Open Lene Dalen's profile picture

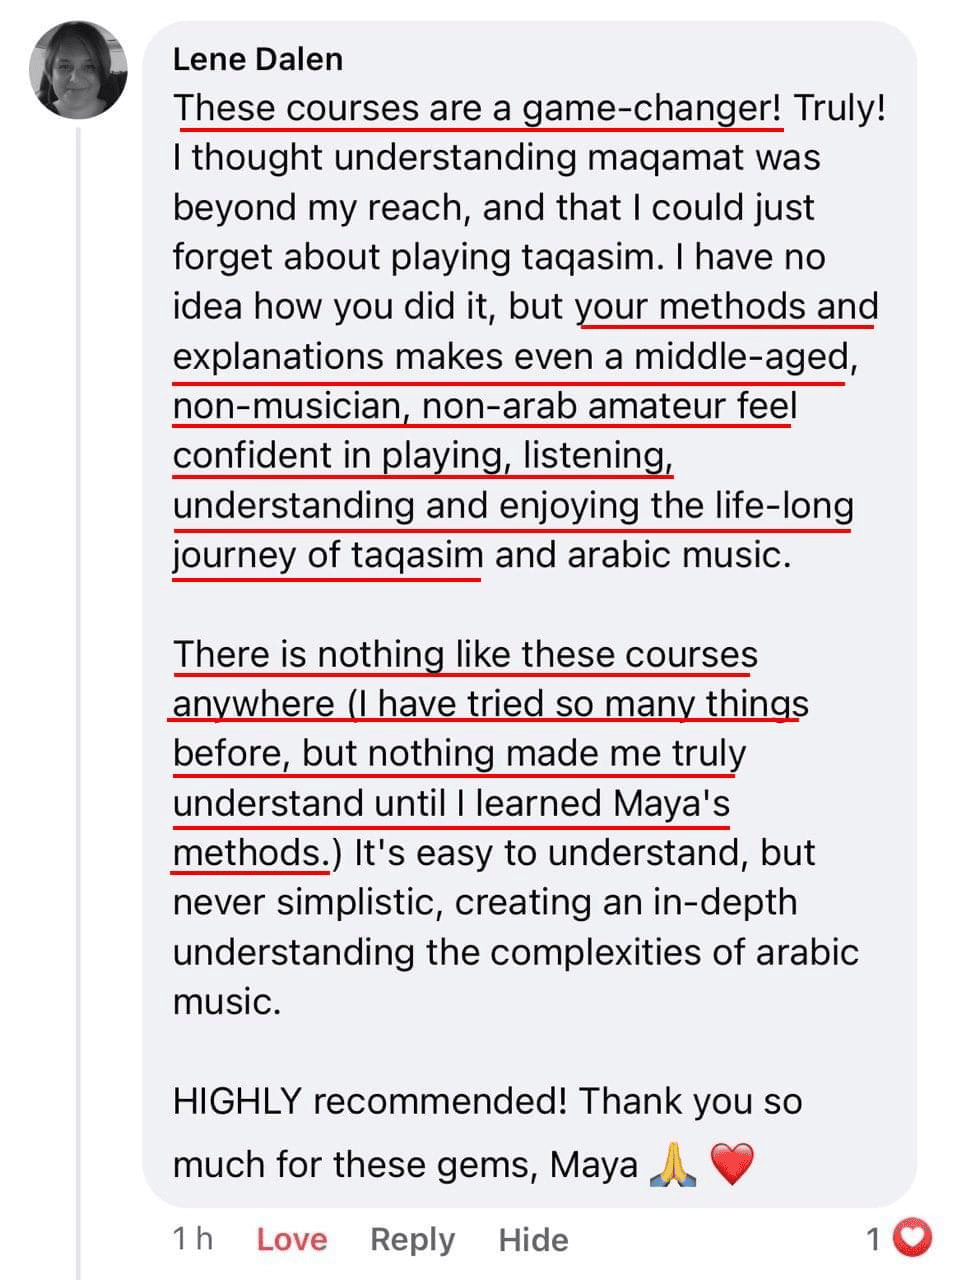click(x=78, y=70)
